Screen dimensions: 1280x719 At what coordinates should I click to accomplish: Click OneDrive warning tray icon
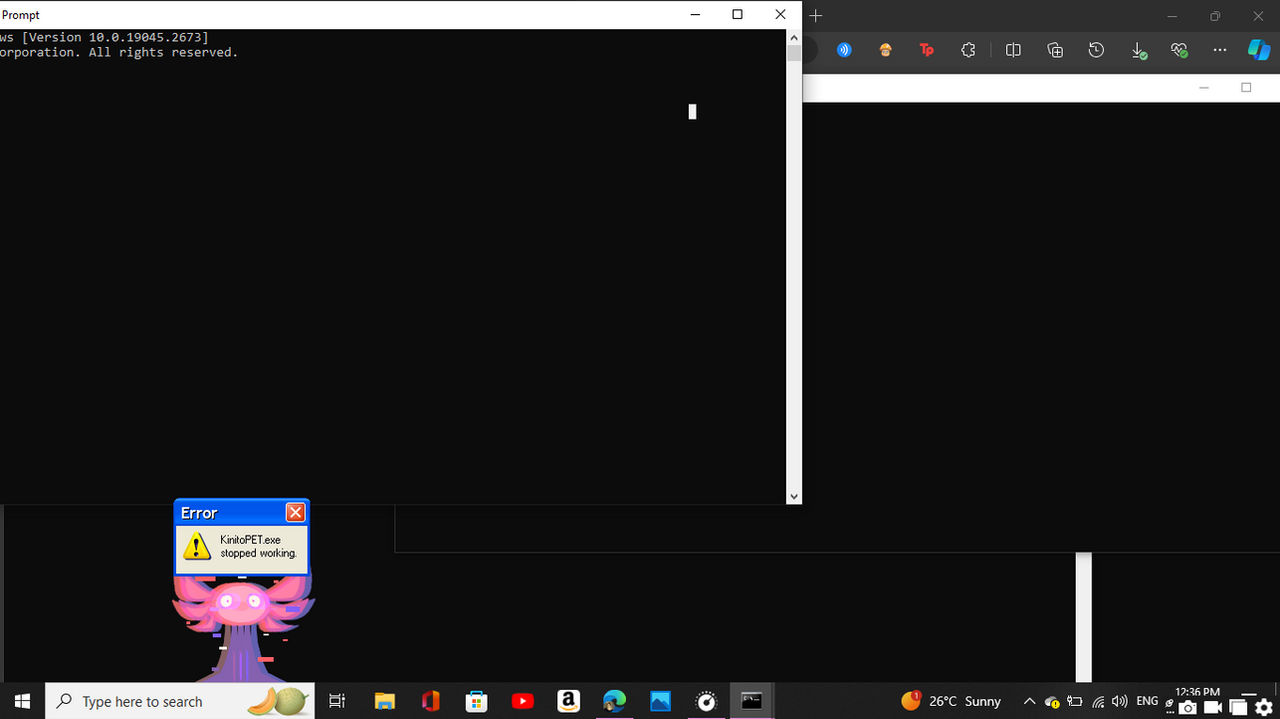[1052, 702]
